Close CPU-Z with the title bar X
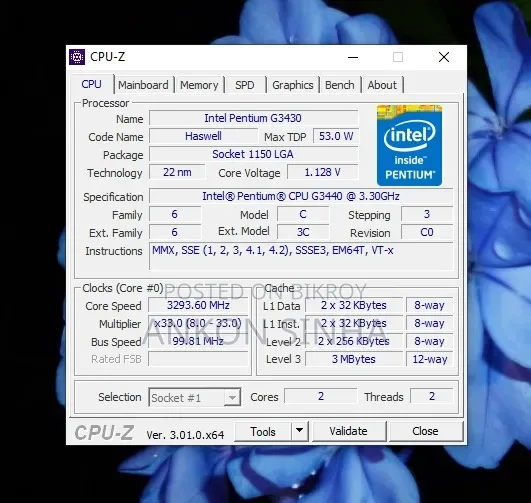Viewport: 531px width, 503px height. (x=444, y=57)
